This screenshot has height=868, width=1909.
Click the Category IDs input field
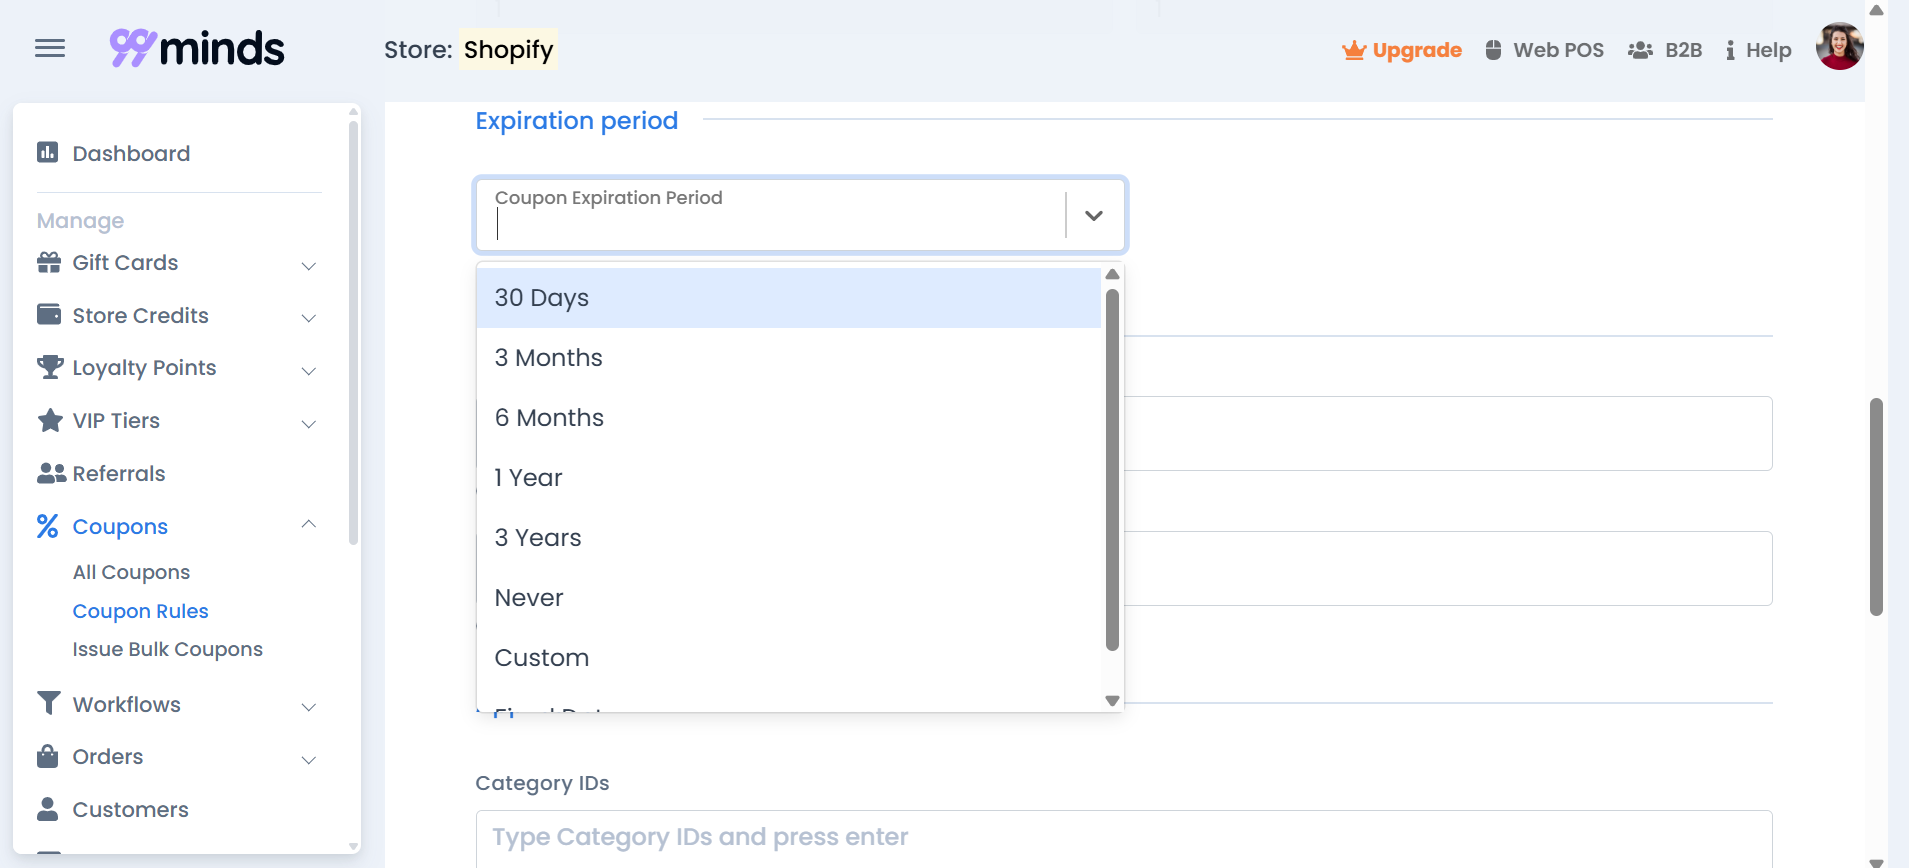pos(1123,837)
